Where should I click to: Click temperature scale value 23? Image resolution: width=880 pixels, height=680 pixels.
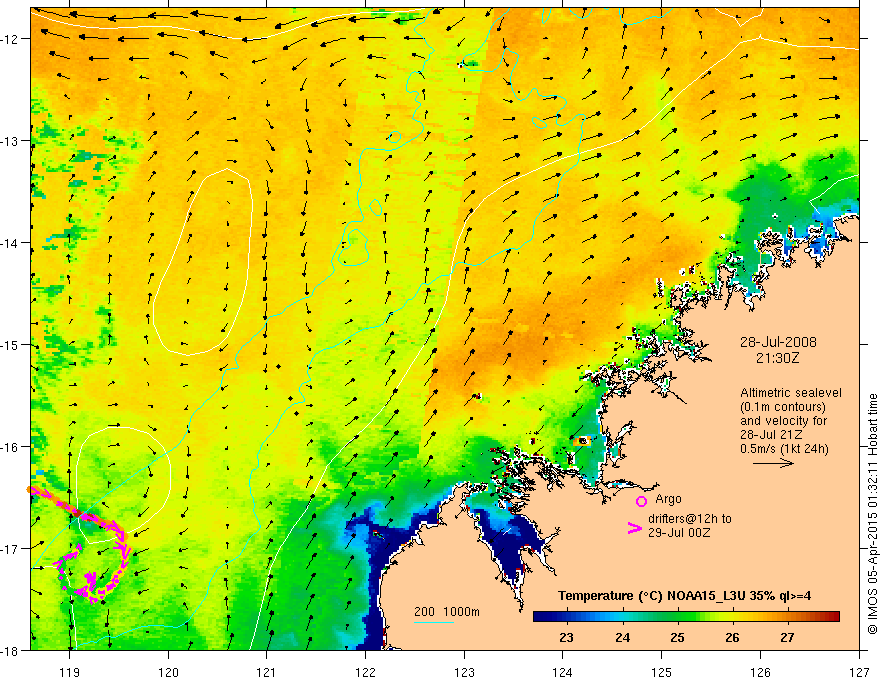pyautogui.click(x=566, y=637)
